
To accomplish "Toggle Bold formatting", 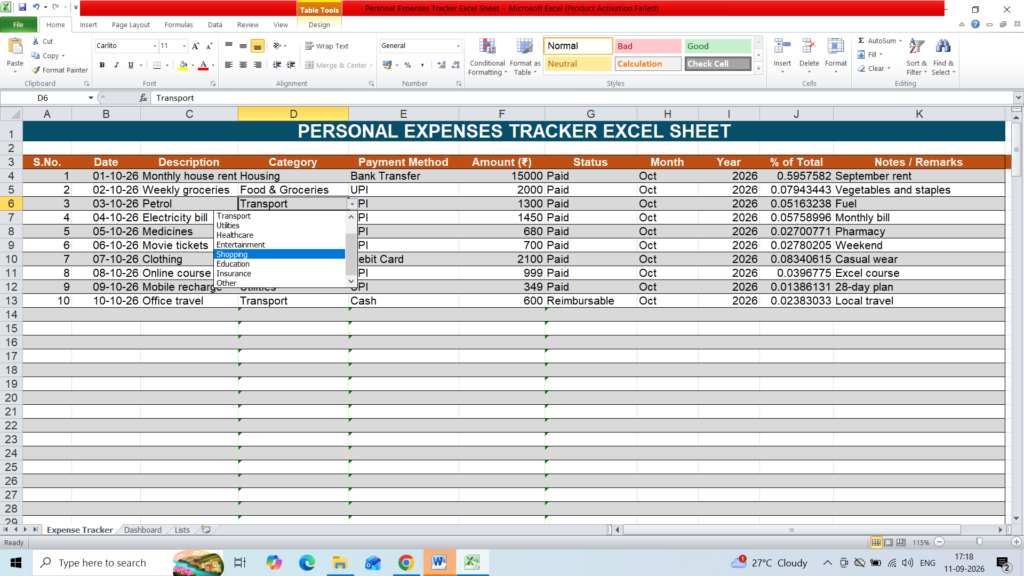I will 102,65.
